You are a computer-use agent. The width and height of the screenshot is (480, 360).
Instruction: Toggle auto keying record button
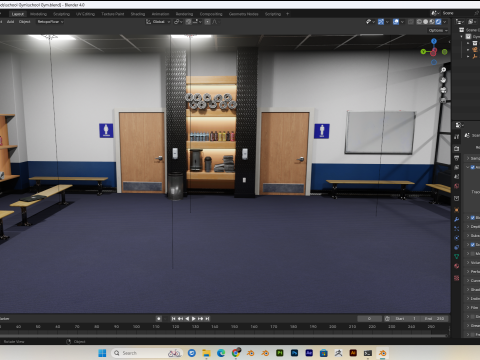tap(159, 319)
